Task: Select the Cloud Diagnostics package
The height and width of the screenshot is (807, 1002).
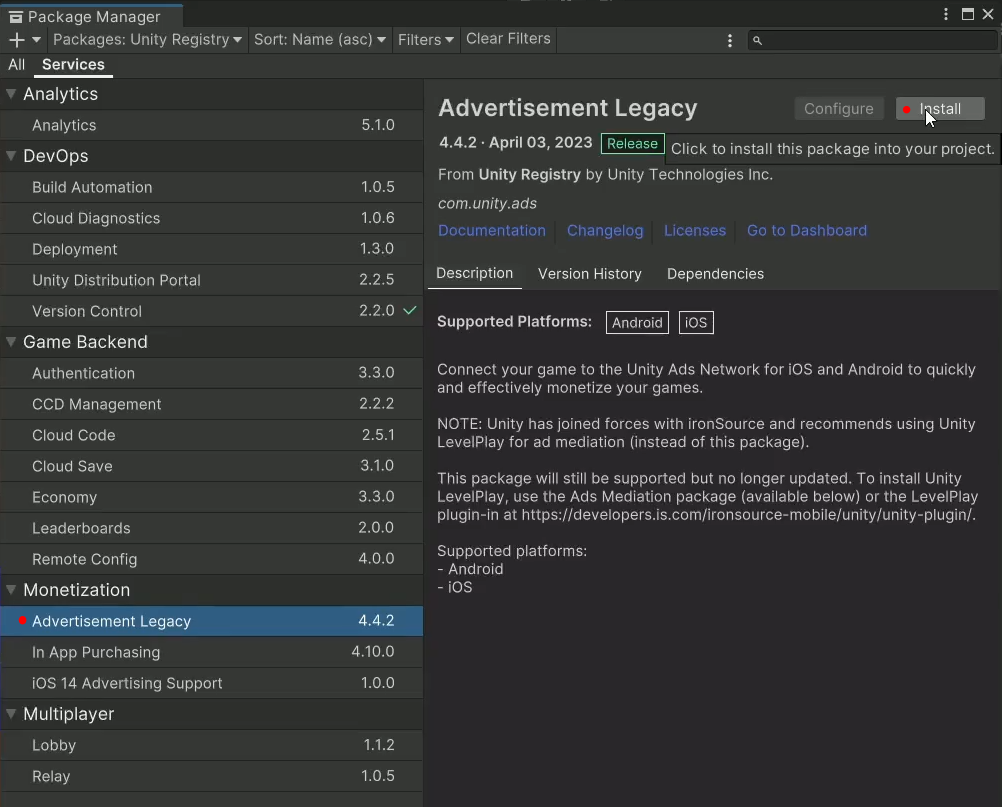Action: [212, 218]
